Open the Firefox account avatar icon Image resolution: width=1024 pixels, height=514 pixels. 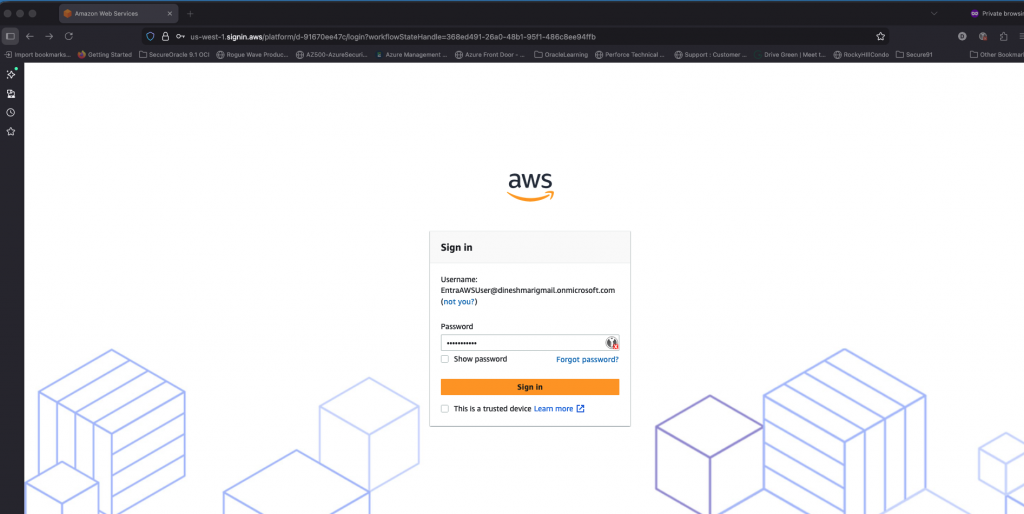(962, 37)
